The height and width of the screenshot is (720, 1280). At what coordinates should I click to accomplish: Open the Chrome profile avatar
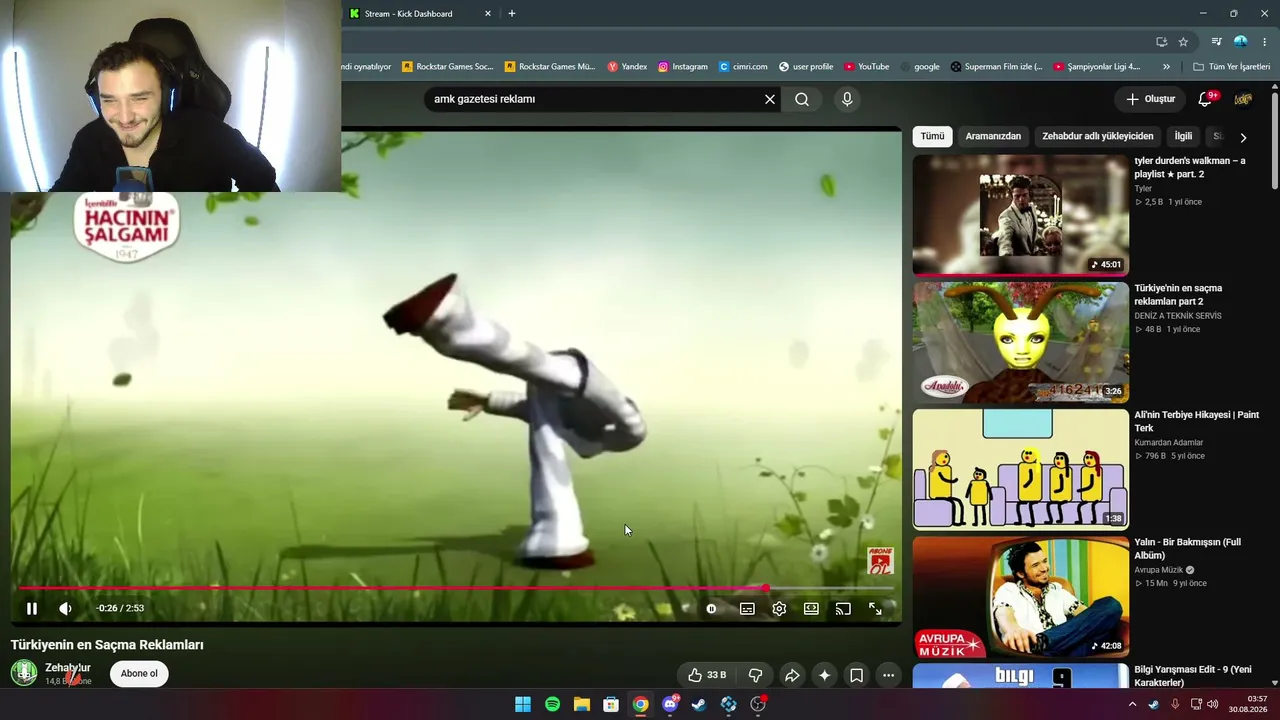pyautogui.click(x=1240, y=42)
